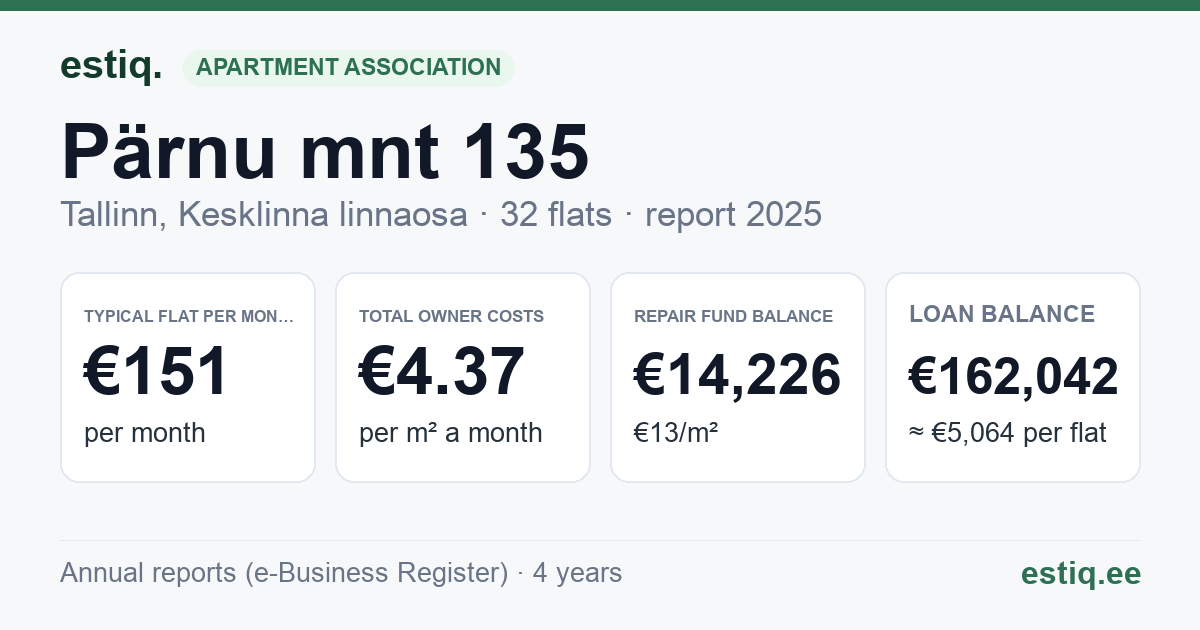Image resolution: width=1200 pixels, height=630 pixels.
Task: Click the 'per month' caption
Action: tap(145, 433)
